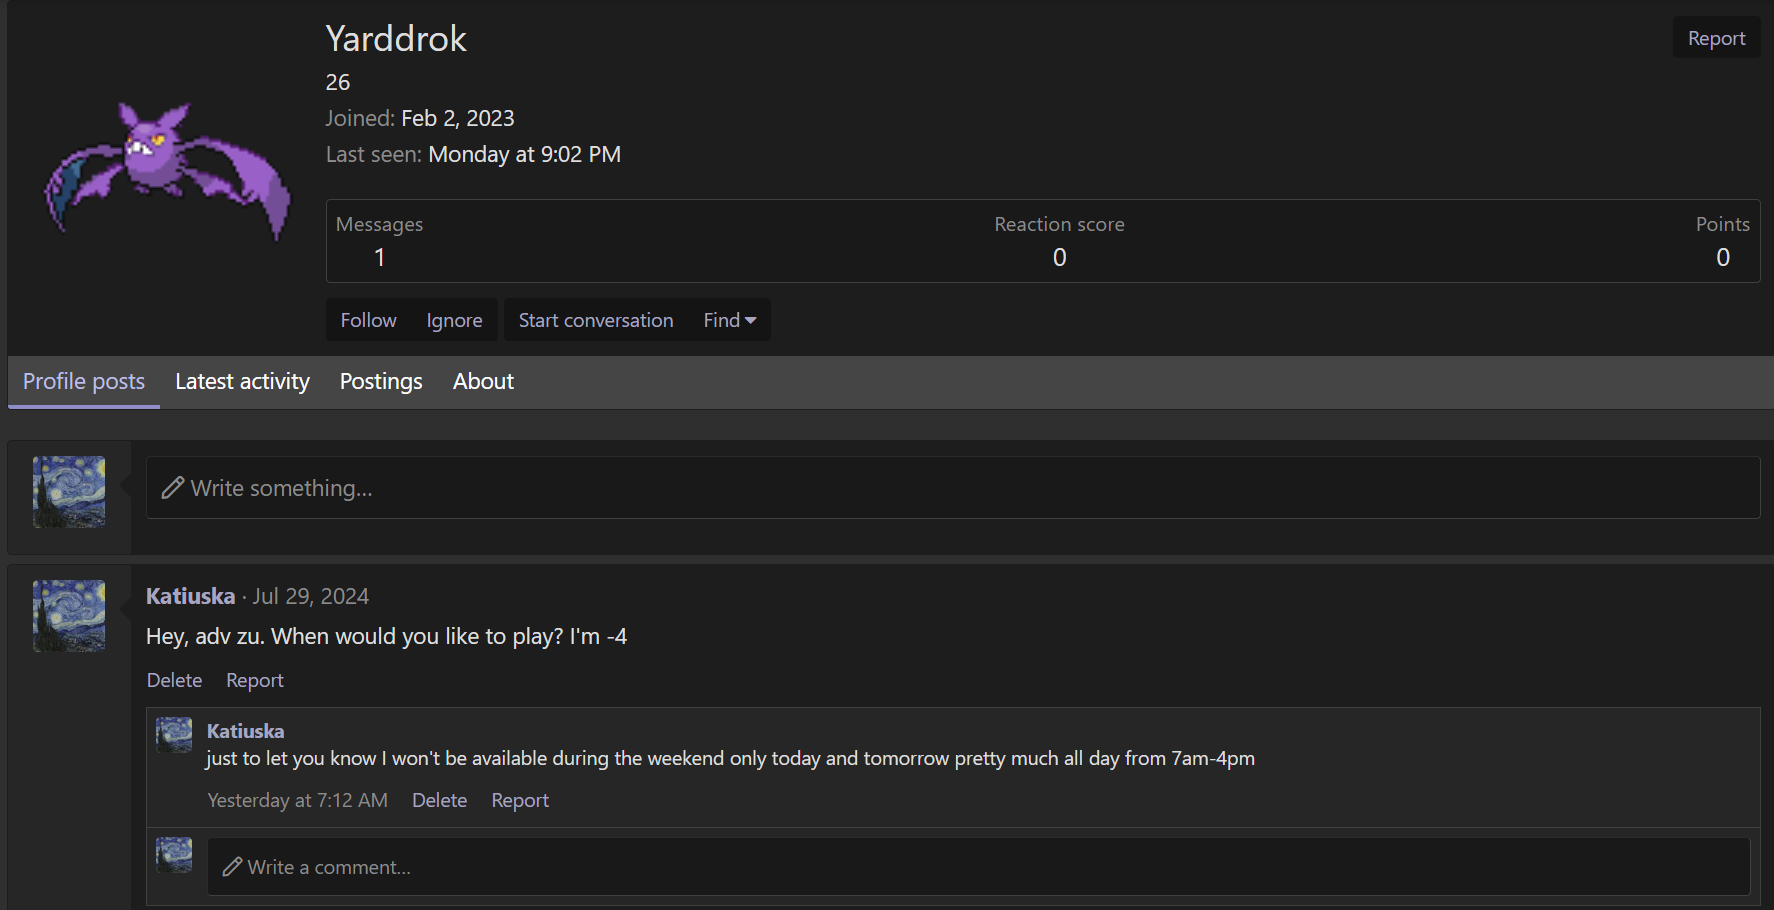1774x910 pixels.
Task: Click the Jul 29, 2024 post date link
Action: click(x=311, y=596)
